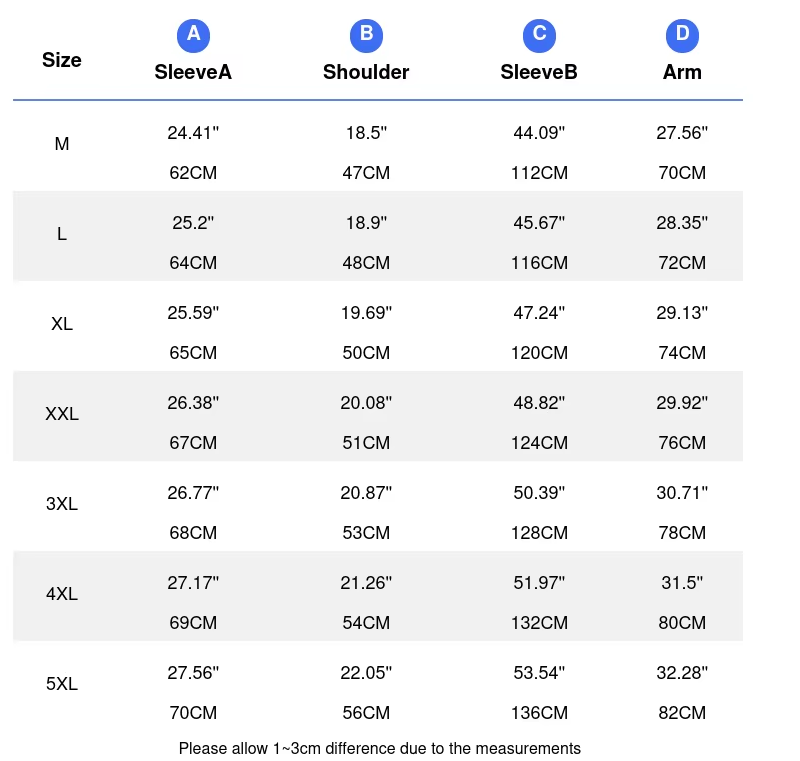Viewport: 800px width, 761px height.
Task: Click the XL size row label
Action: coord(62,324)
